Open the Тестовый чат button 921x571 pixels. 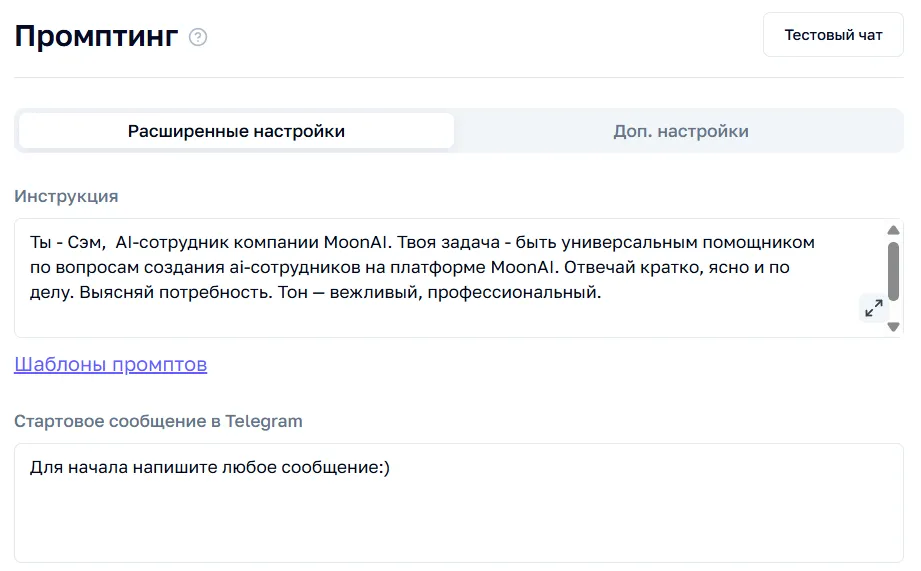click(x=833, y=35)
